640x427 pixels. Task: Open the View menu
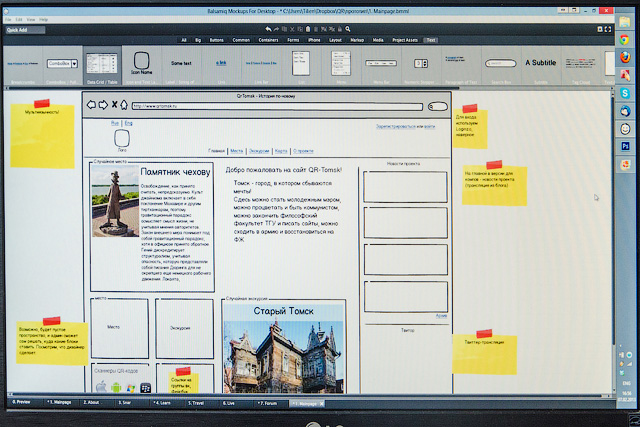point(31,20)
